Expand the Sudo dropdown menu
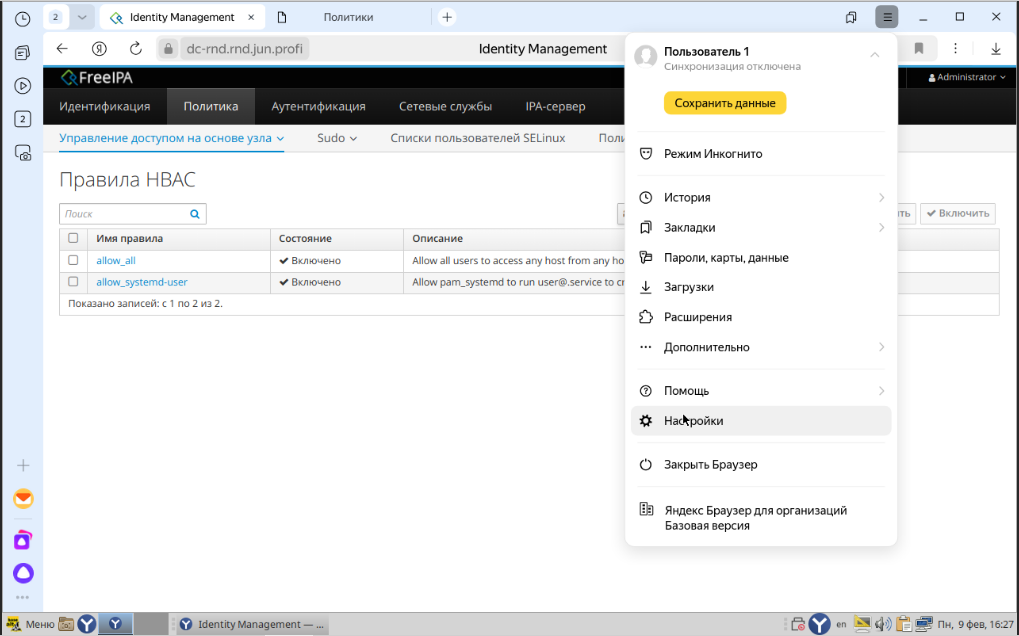The height and width of the screenshot is (636, 1019). (337, 138)
